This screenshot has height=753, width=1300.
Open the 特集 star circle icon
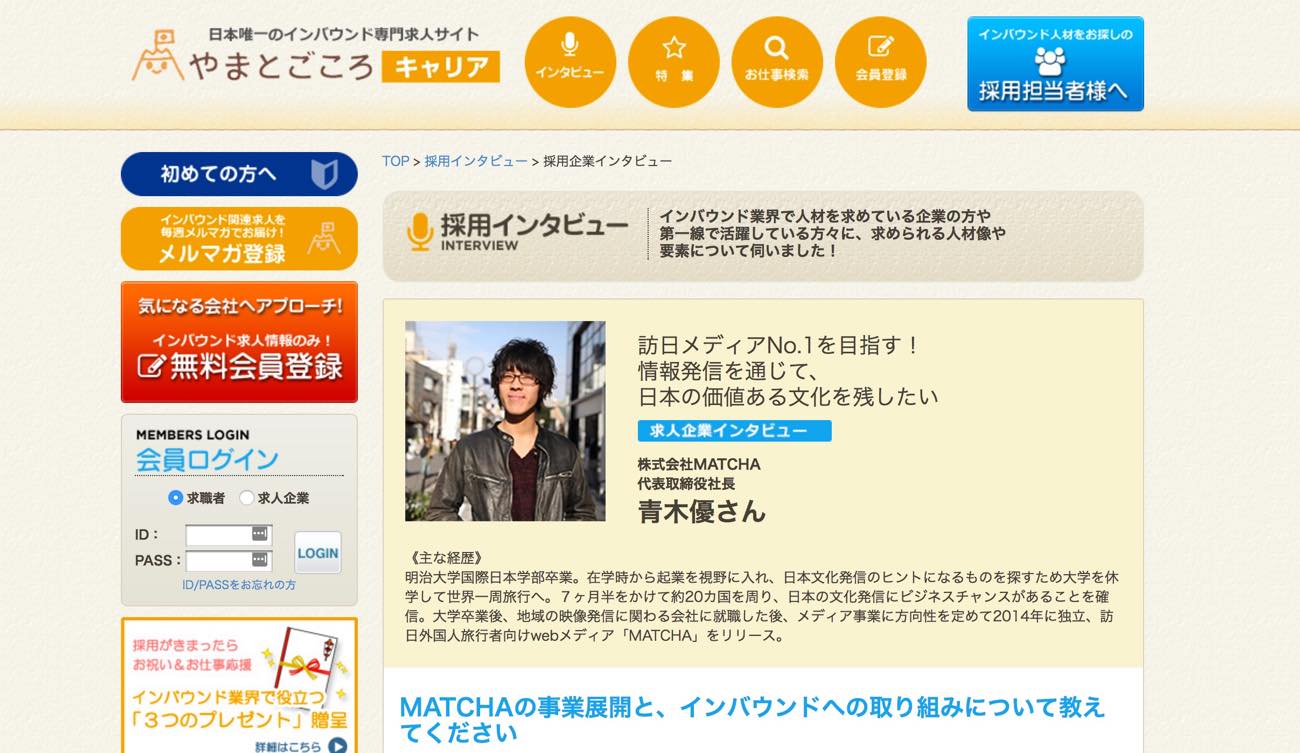[674, 62]
